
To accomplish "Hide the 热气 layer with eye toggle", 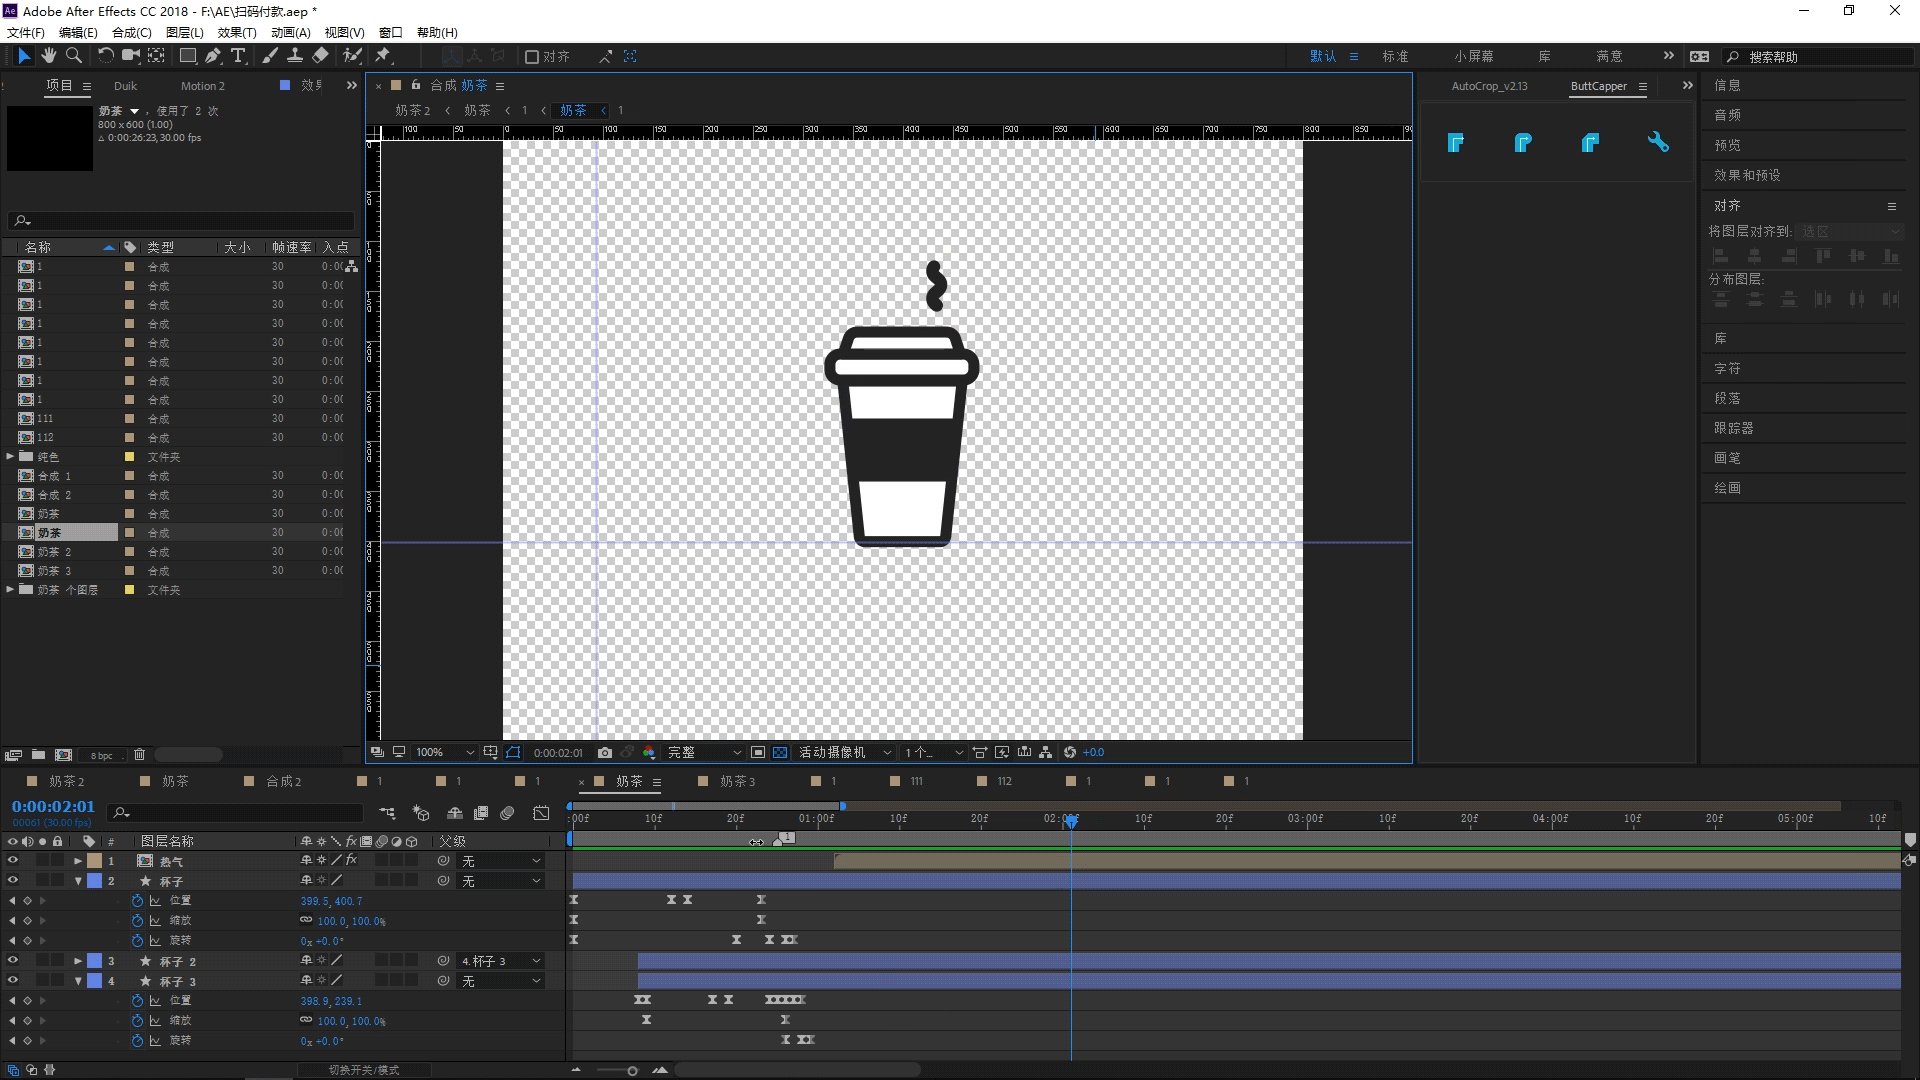I will click(x=12, y=860).
